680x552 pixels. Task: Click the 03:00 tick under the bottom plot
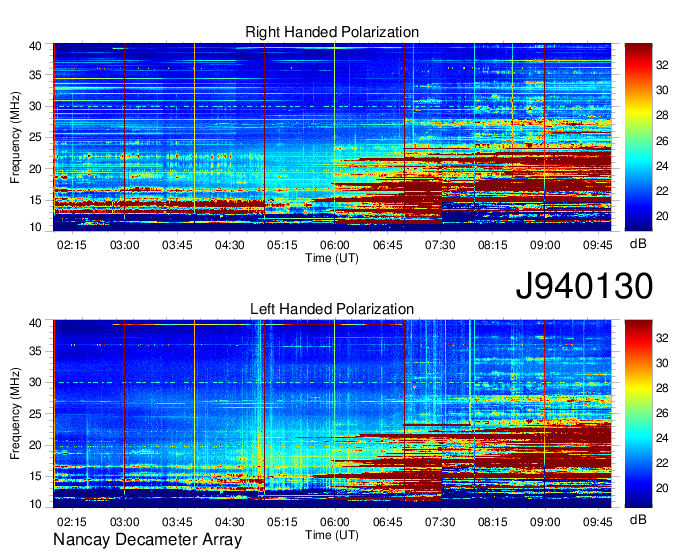click(124, 522)
